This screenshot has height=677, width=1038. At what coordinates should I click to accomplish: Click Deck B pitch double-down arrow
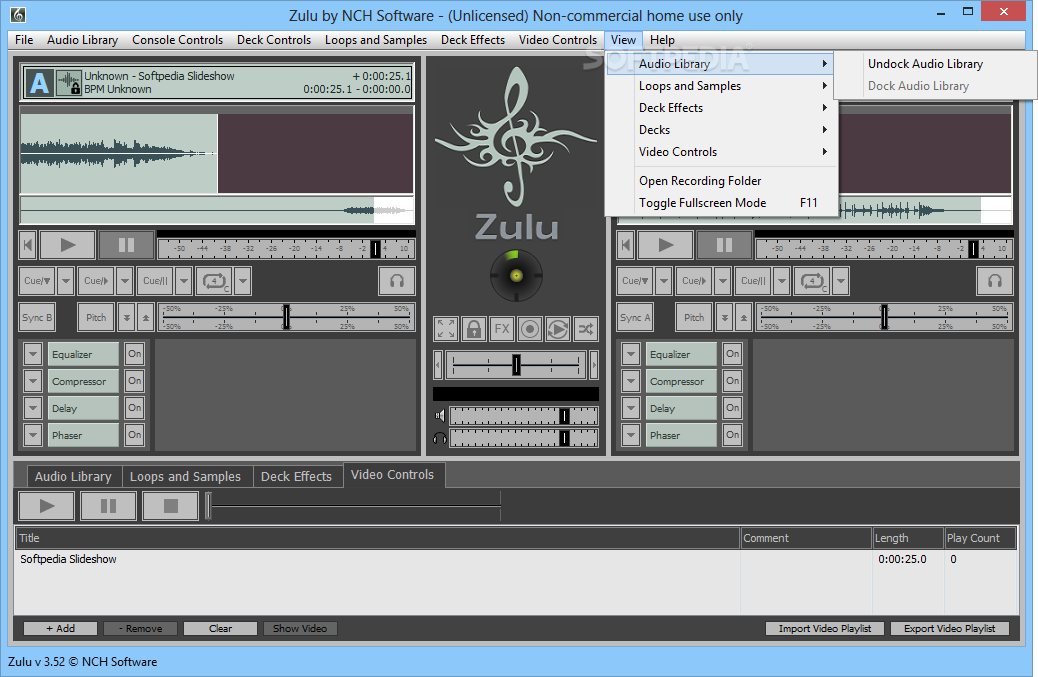coord(725,318)
